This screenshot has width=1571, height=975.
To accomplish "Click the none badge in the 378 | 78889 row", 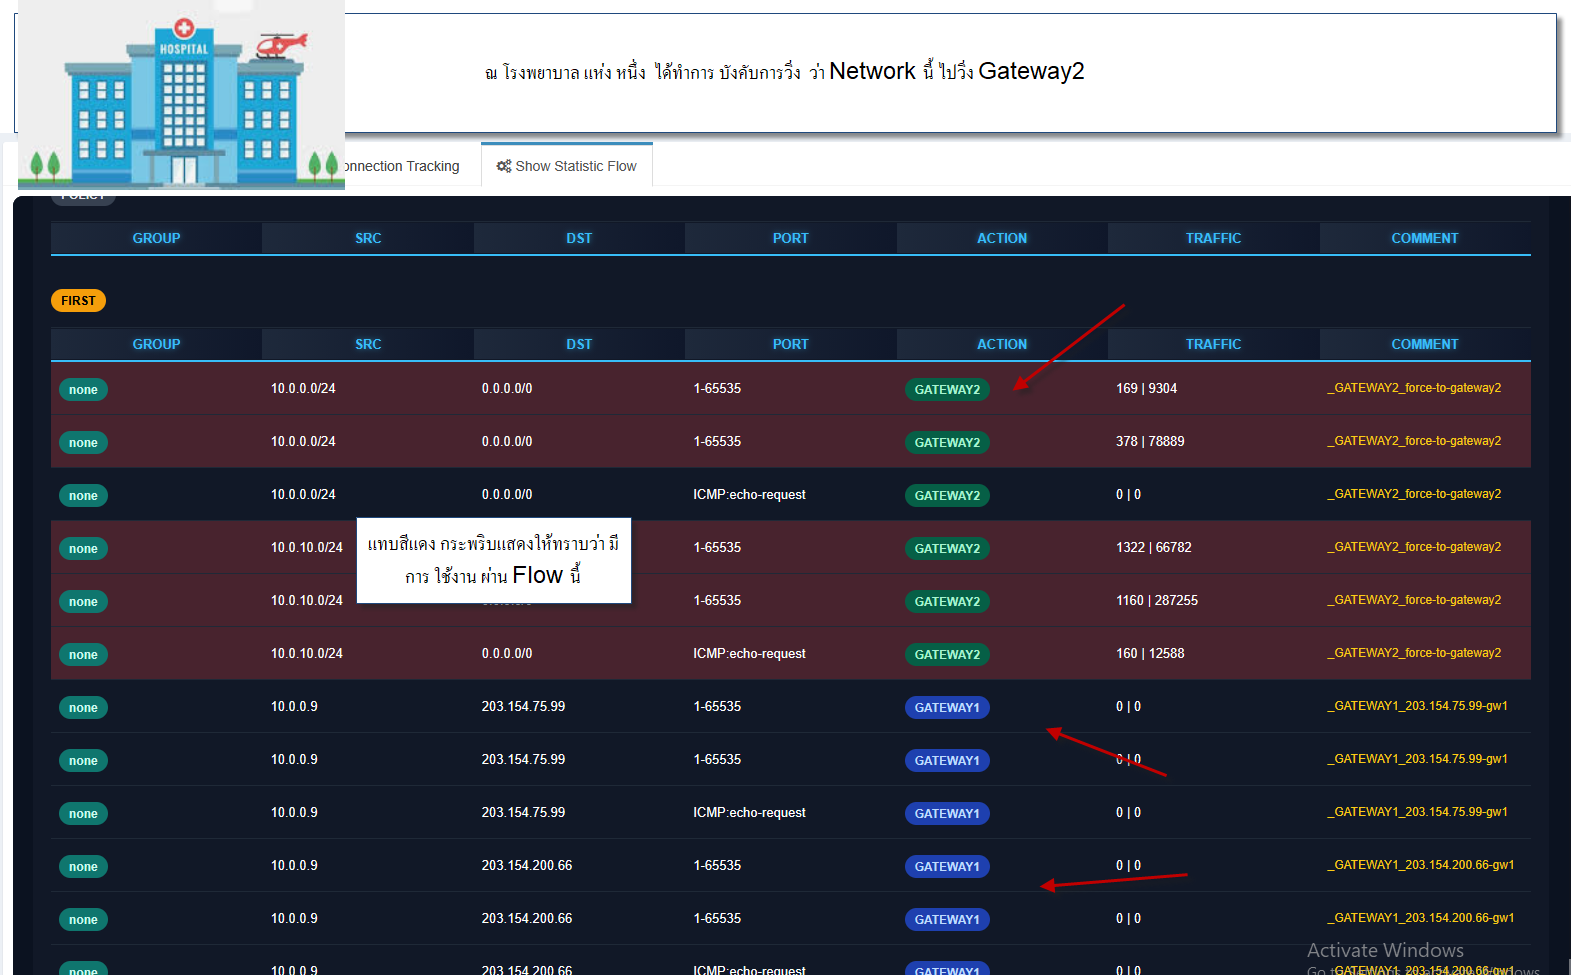I will (x=83, y=443).
